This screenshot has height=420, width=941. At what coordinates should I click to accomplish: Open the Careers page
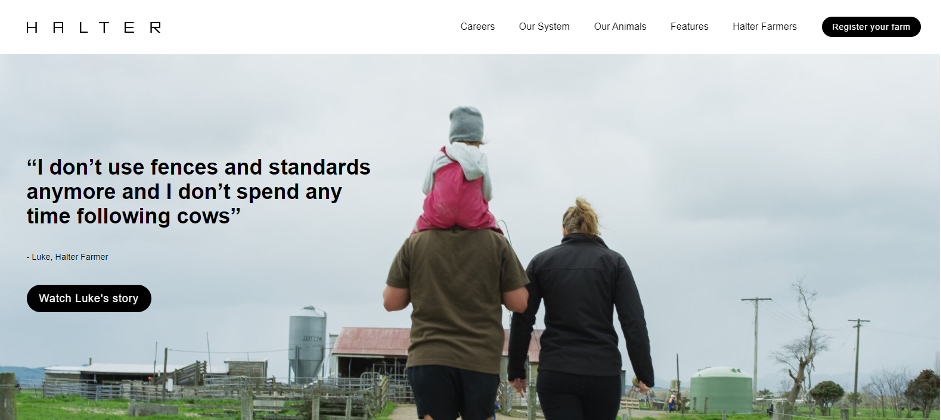pyautogui.click(x=477, y=26)
